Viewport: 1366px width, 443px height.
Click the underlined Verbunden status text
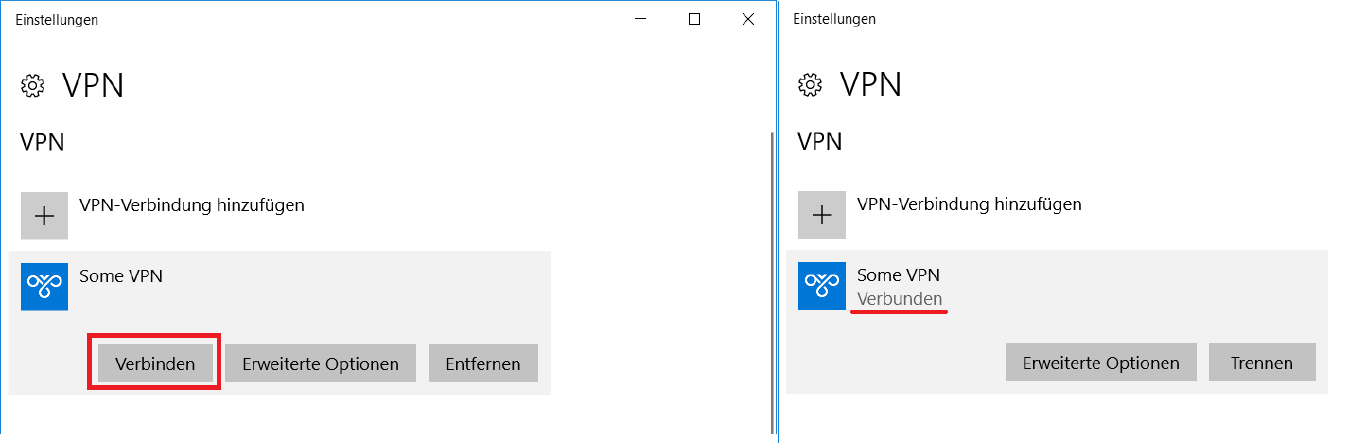[899, 299]
